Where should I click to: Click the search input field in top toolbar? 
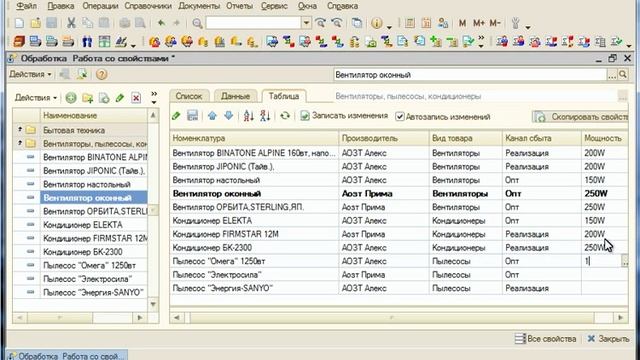point(253,23)
